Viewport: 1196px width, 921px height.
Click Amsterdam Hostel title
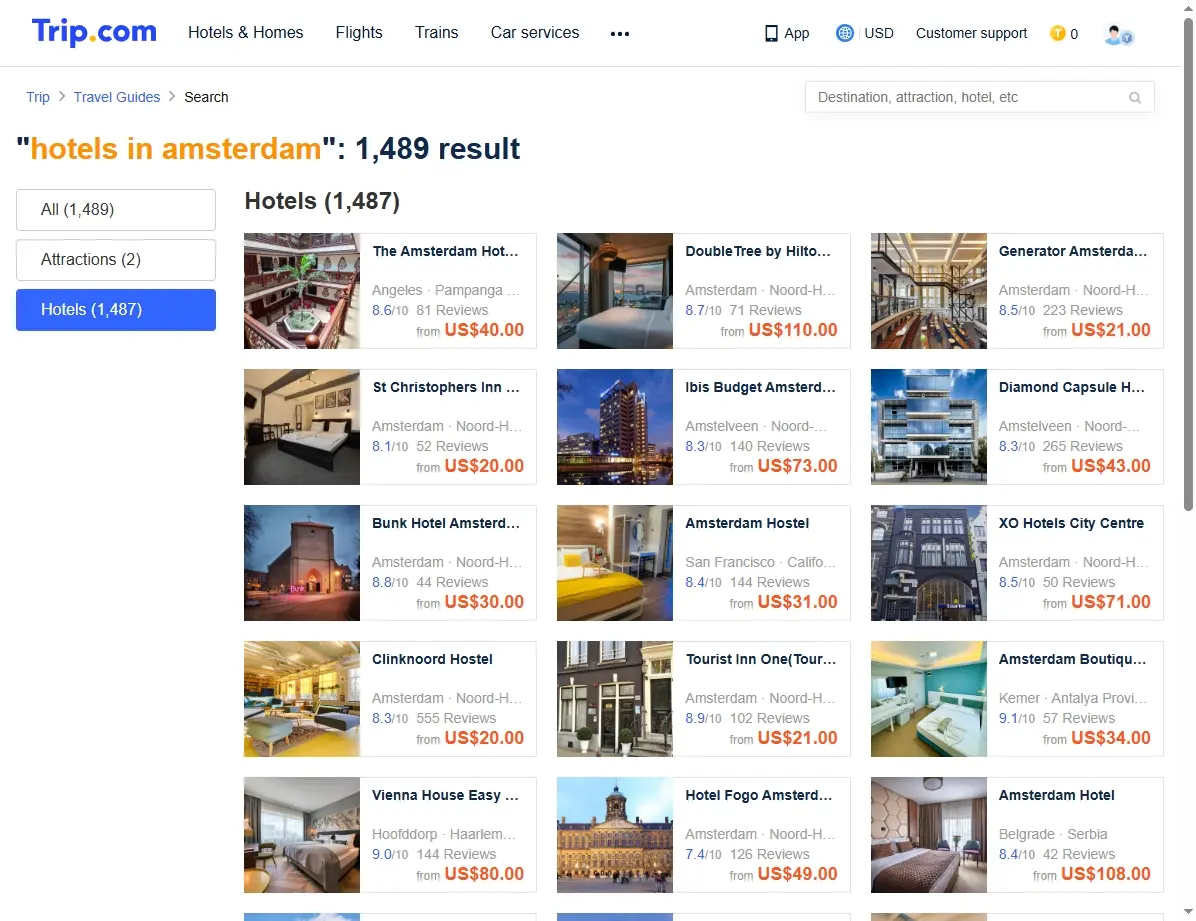[x=747, y=523]
